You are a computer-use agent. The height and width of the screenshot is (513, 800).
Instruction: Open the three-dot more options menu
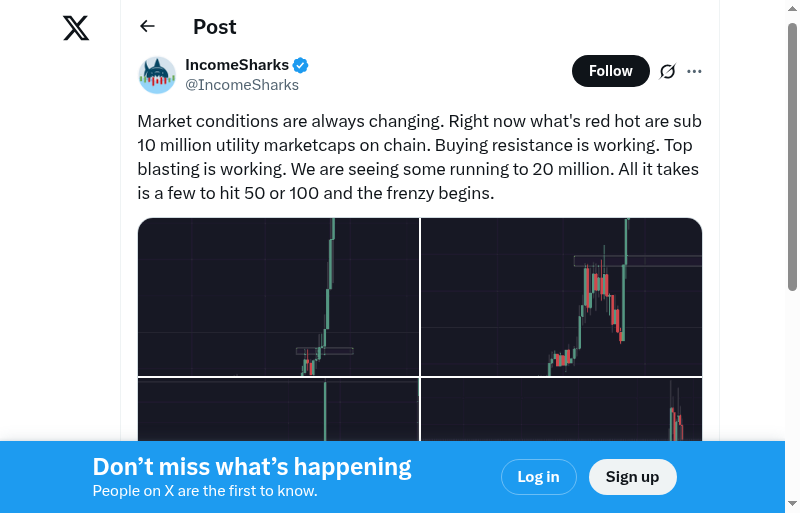[x=695, y=71]
